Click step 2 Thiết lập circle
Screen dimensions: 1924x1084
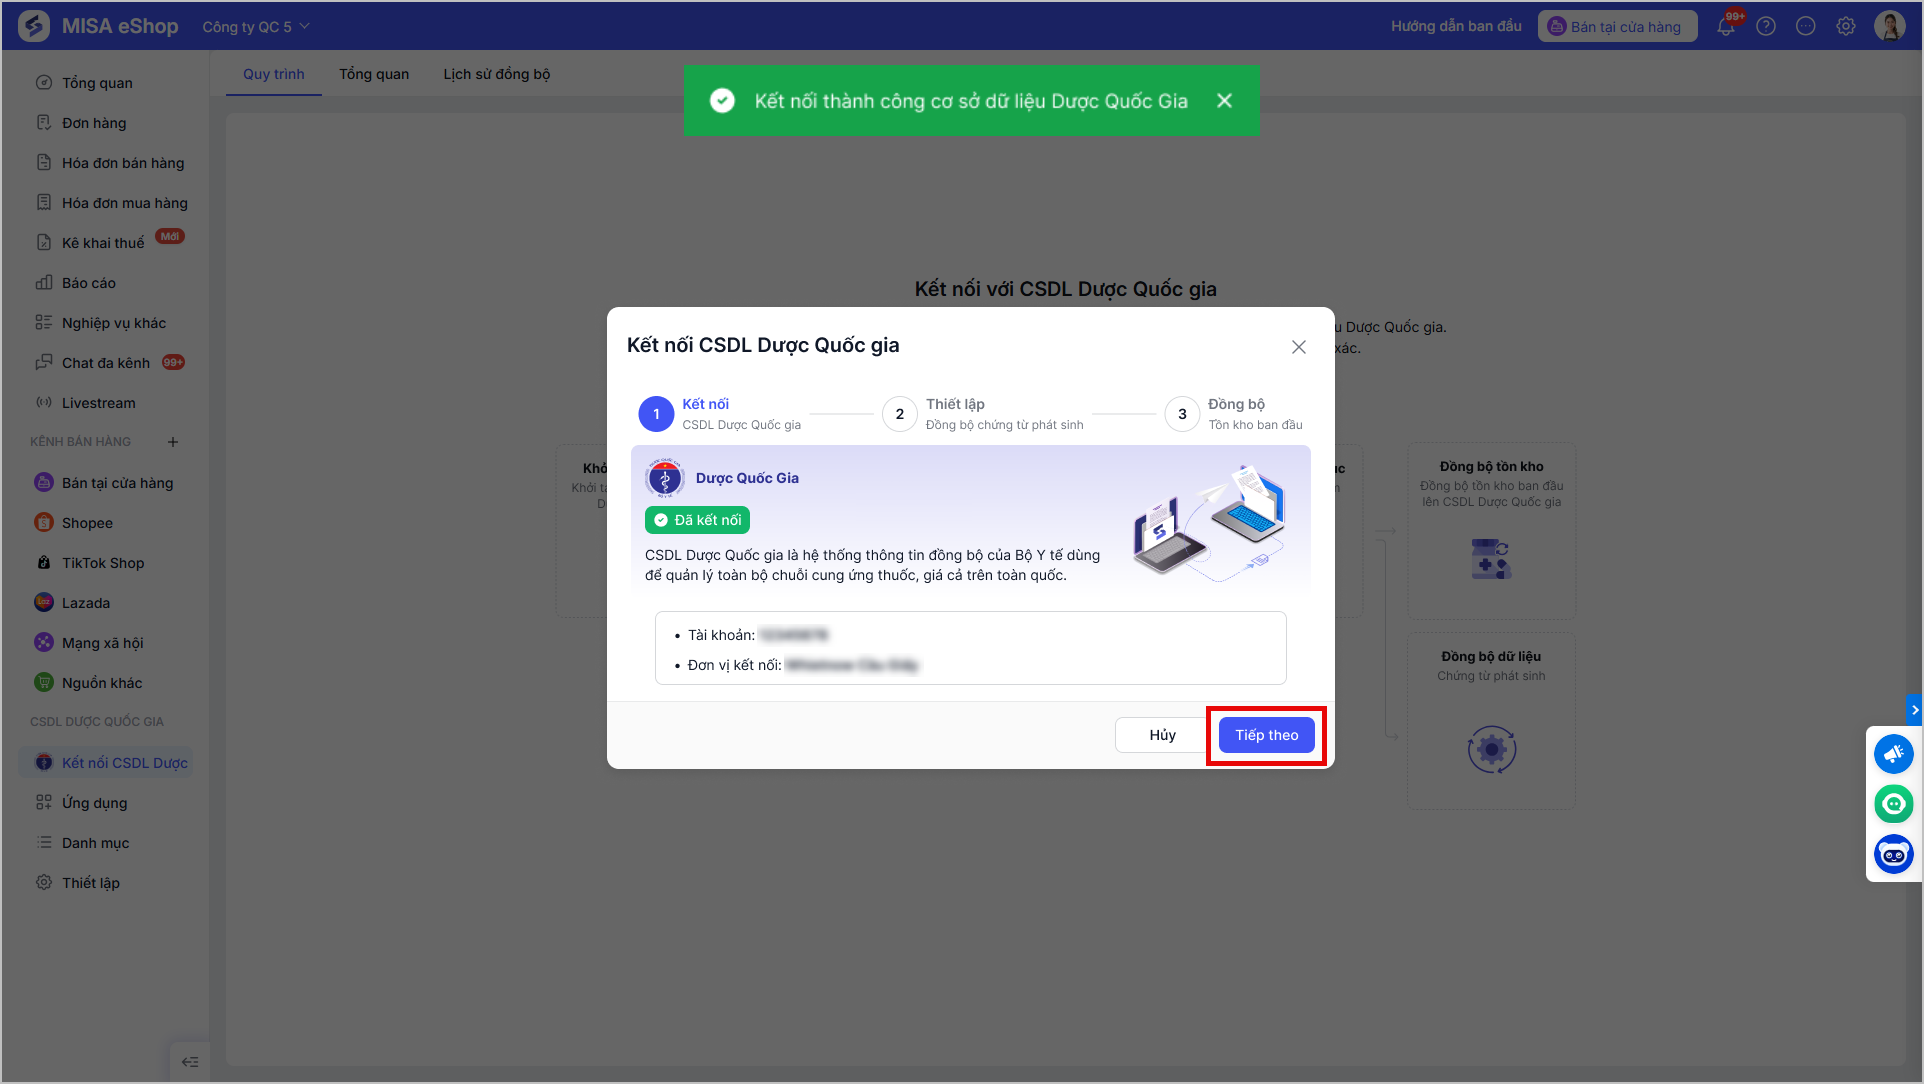point(900,414)
